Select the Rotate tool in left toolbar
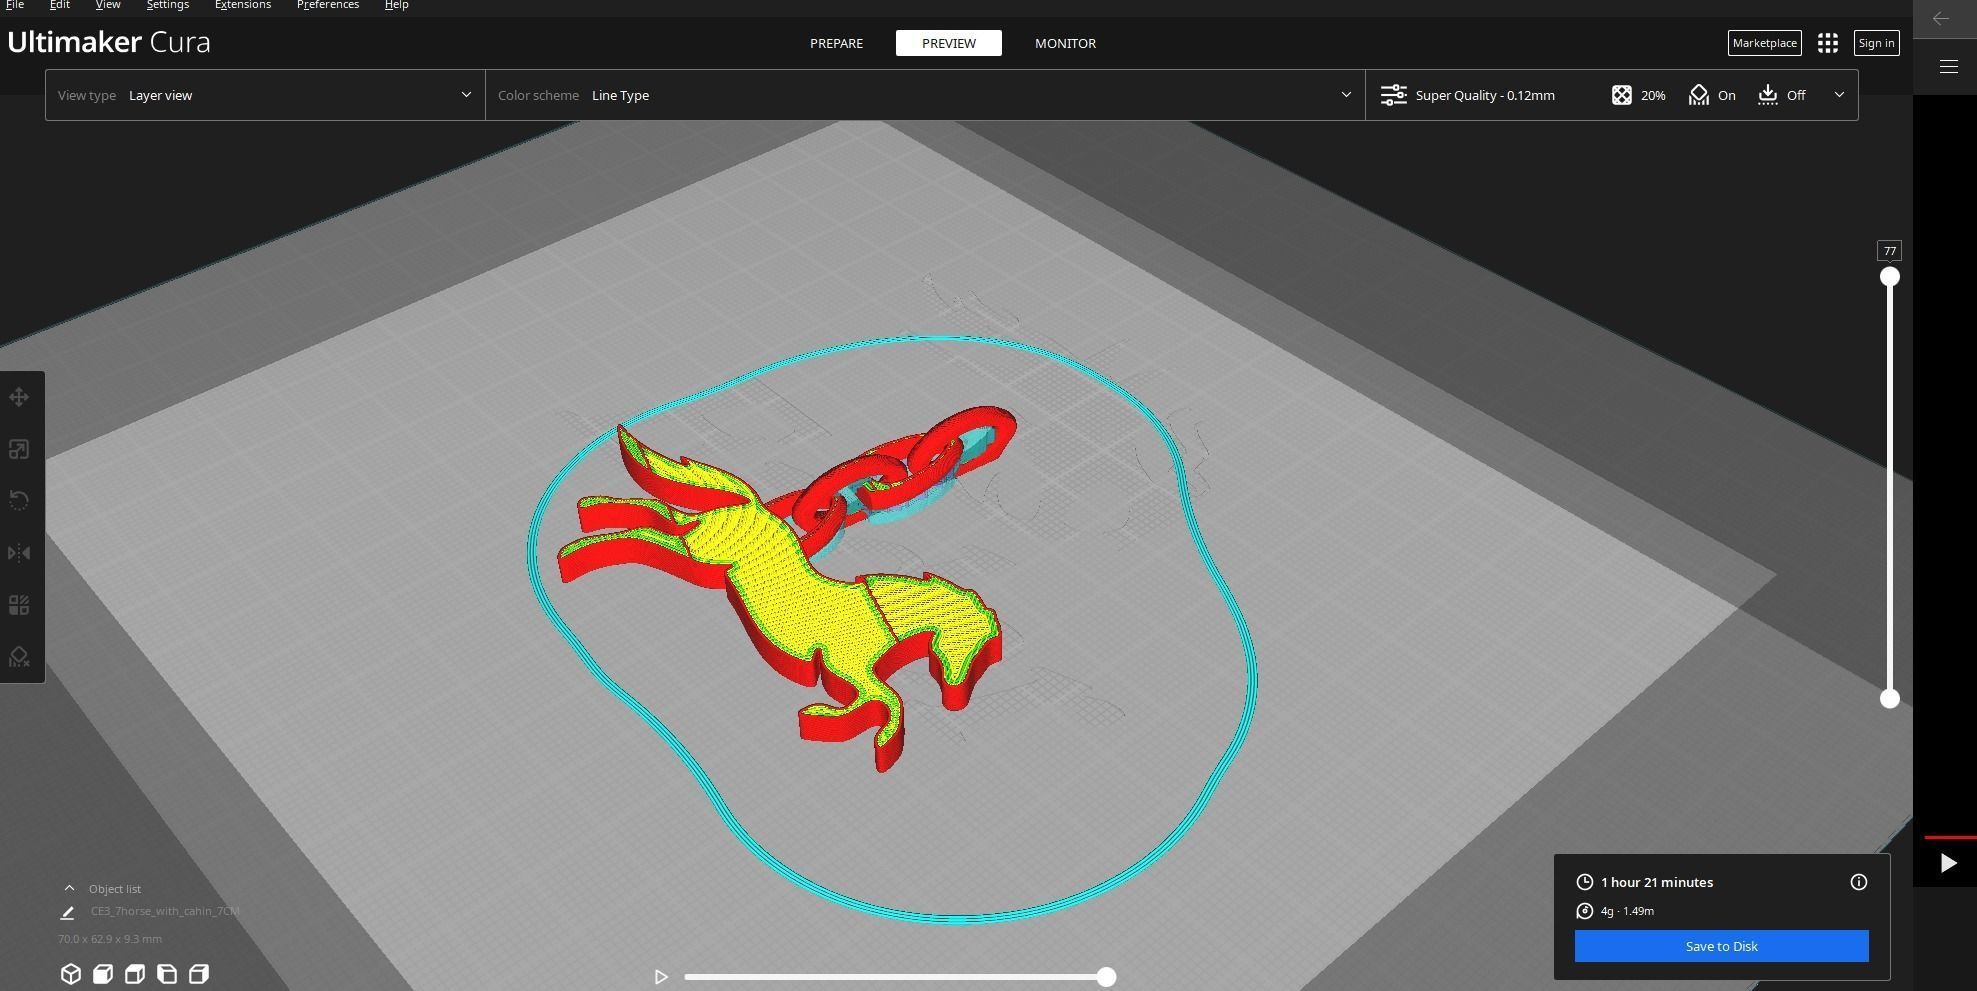 click(19, 500)
